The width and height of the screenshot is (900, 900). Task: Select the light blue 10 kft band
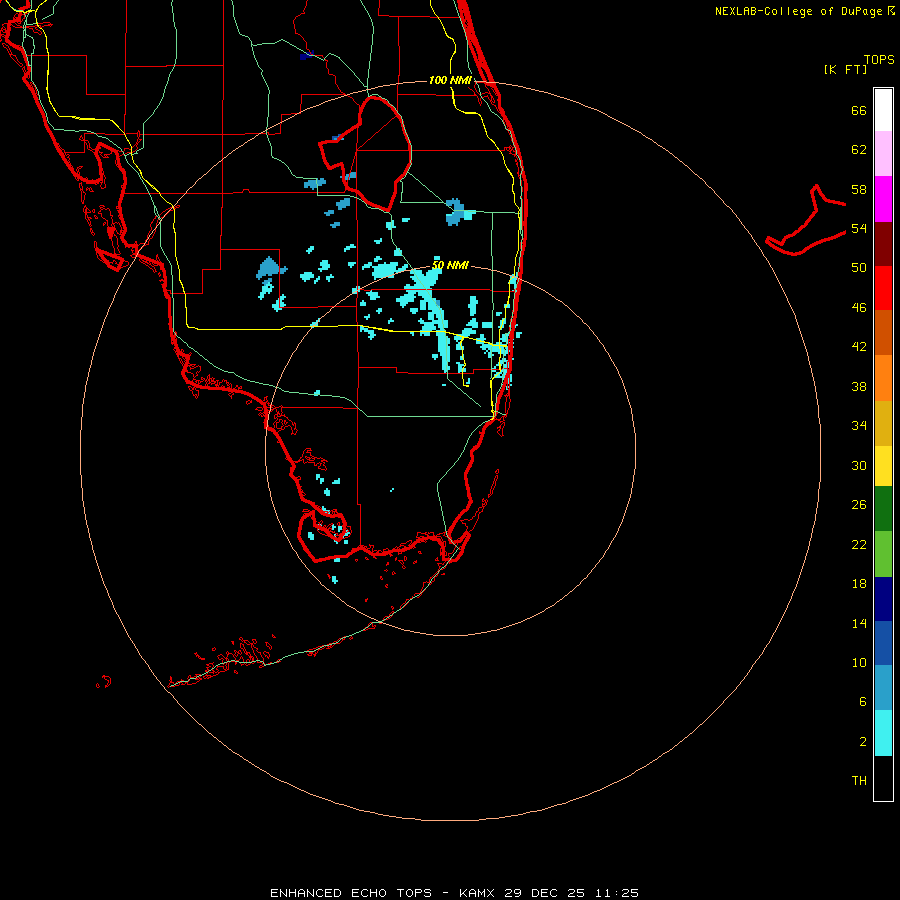pyautogui.click(x=883, y=688)
